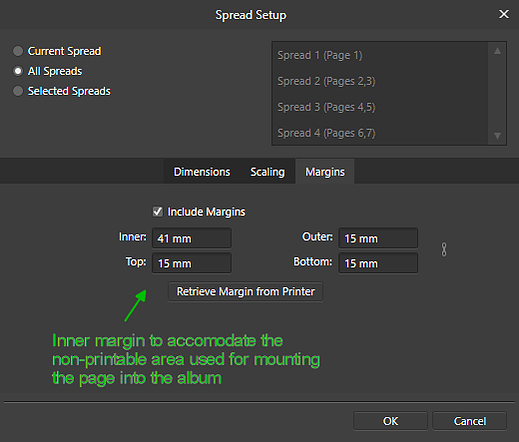The height and width of the screenshot is (442, 519).
Task: Click the spread list scroll down arrow
Action: [x=497, y=136]
